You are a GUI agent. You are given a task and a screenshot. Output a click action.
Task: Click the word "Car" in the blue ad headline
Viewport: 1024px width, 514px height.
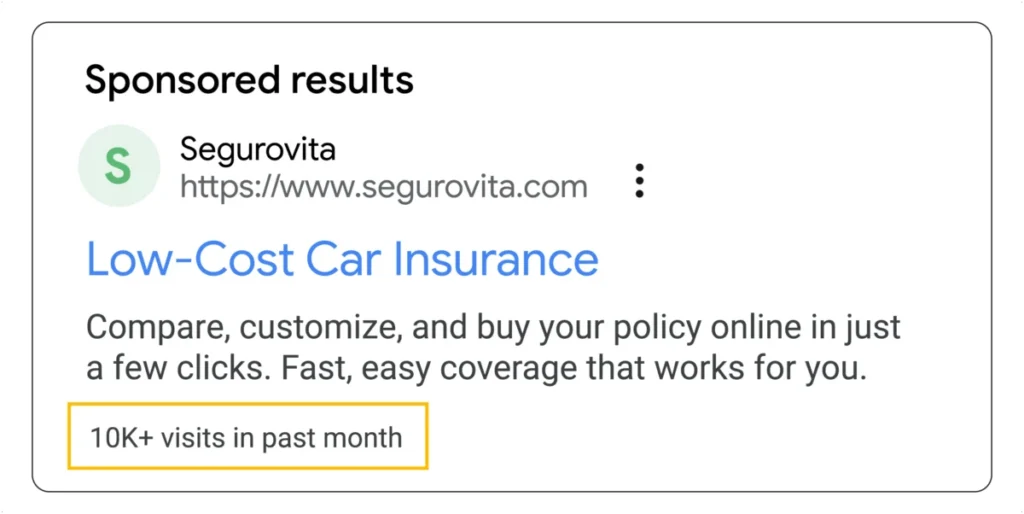(344, 259)
